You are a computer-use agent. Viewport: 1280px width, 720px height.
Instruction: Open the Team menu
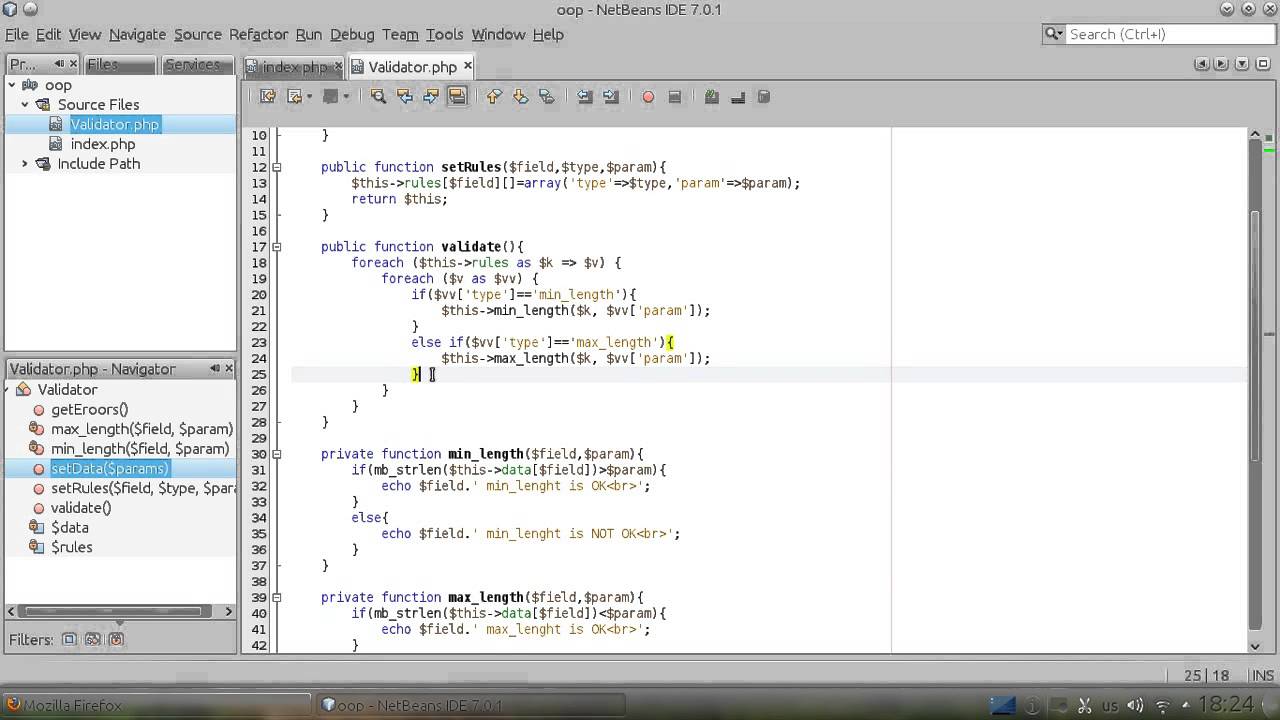pos(400,34)
